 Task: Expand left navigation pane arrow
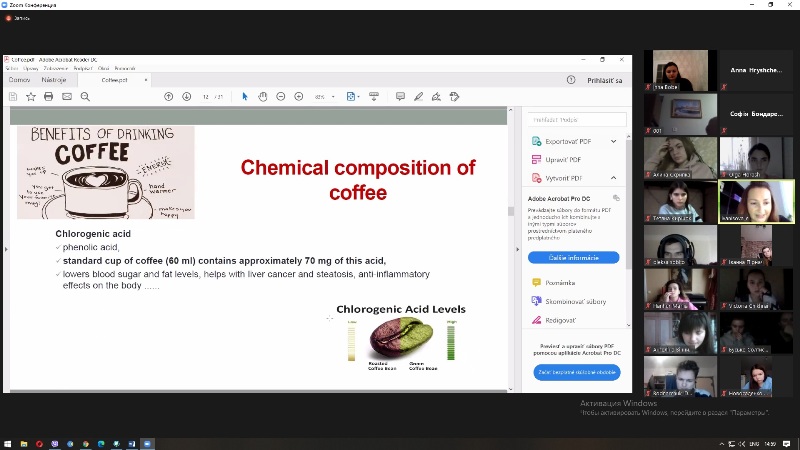(6, 249)
